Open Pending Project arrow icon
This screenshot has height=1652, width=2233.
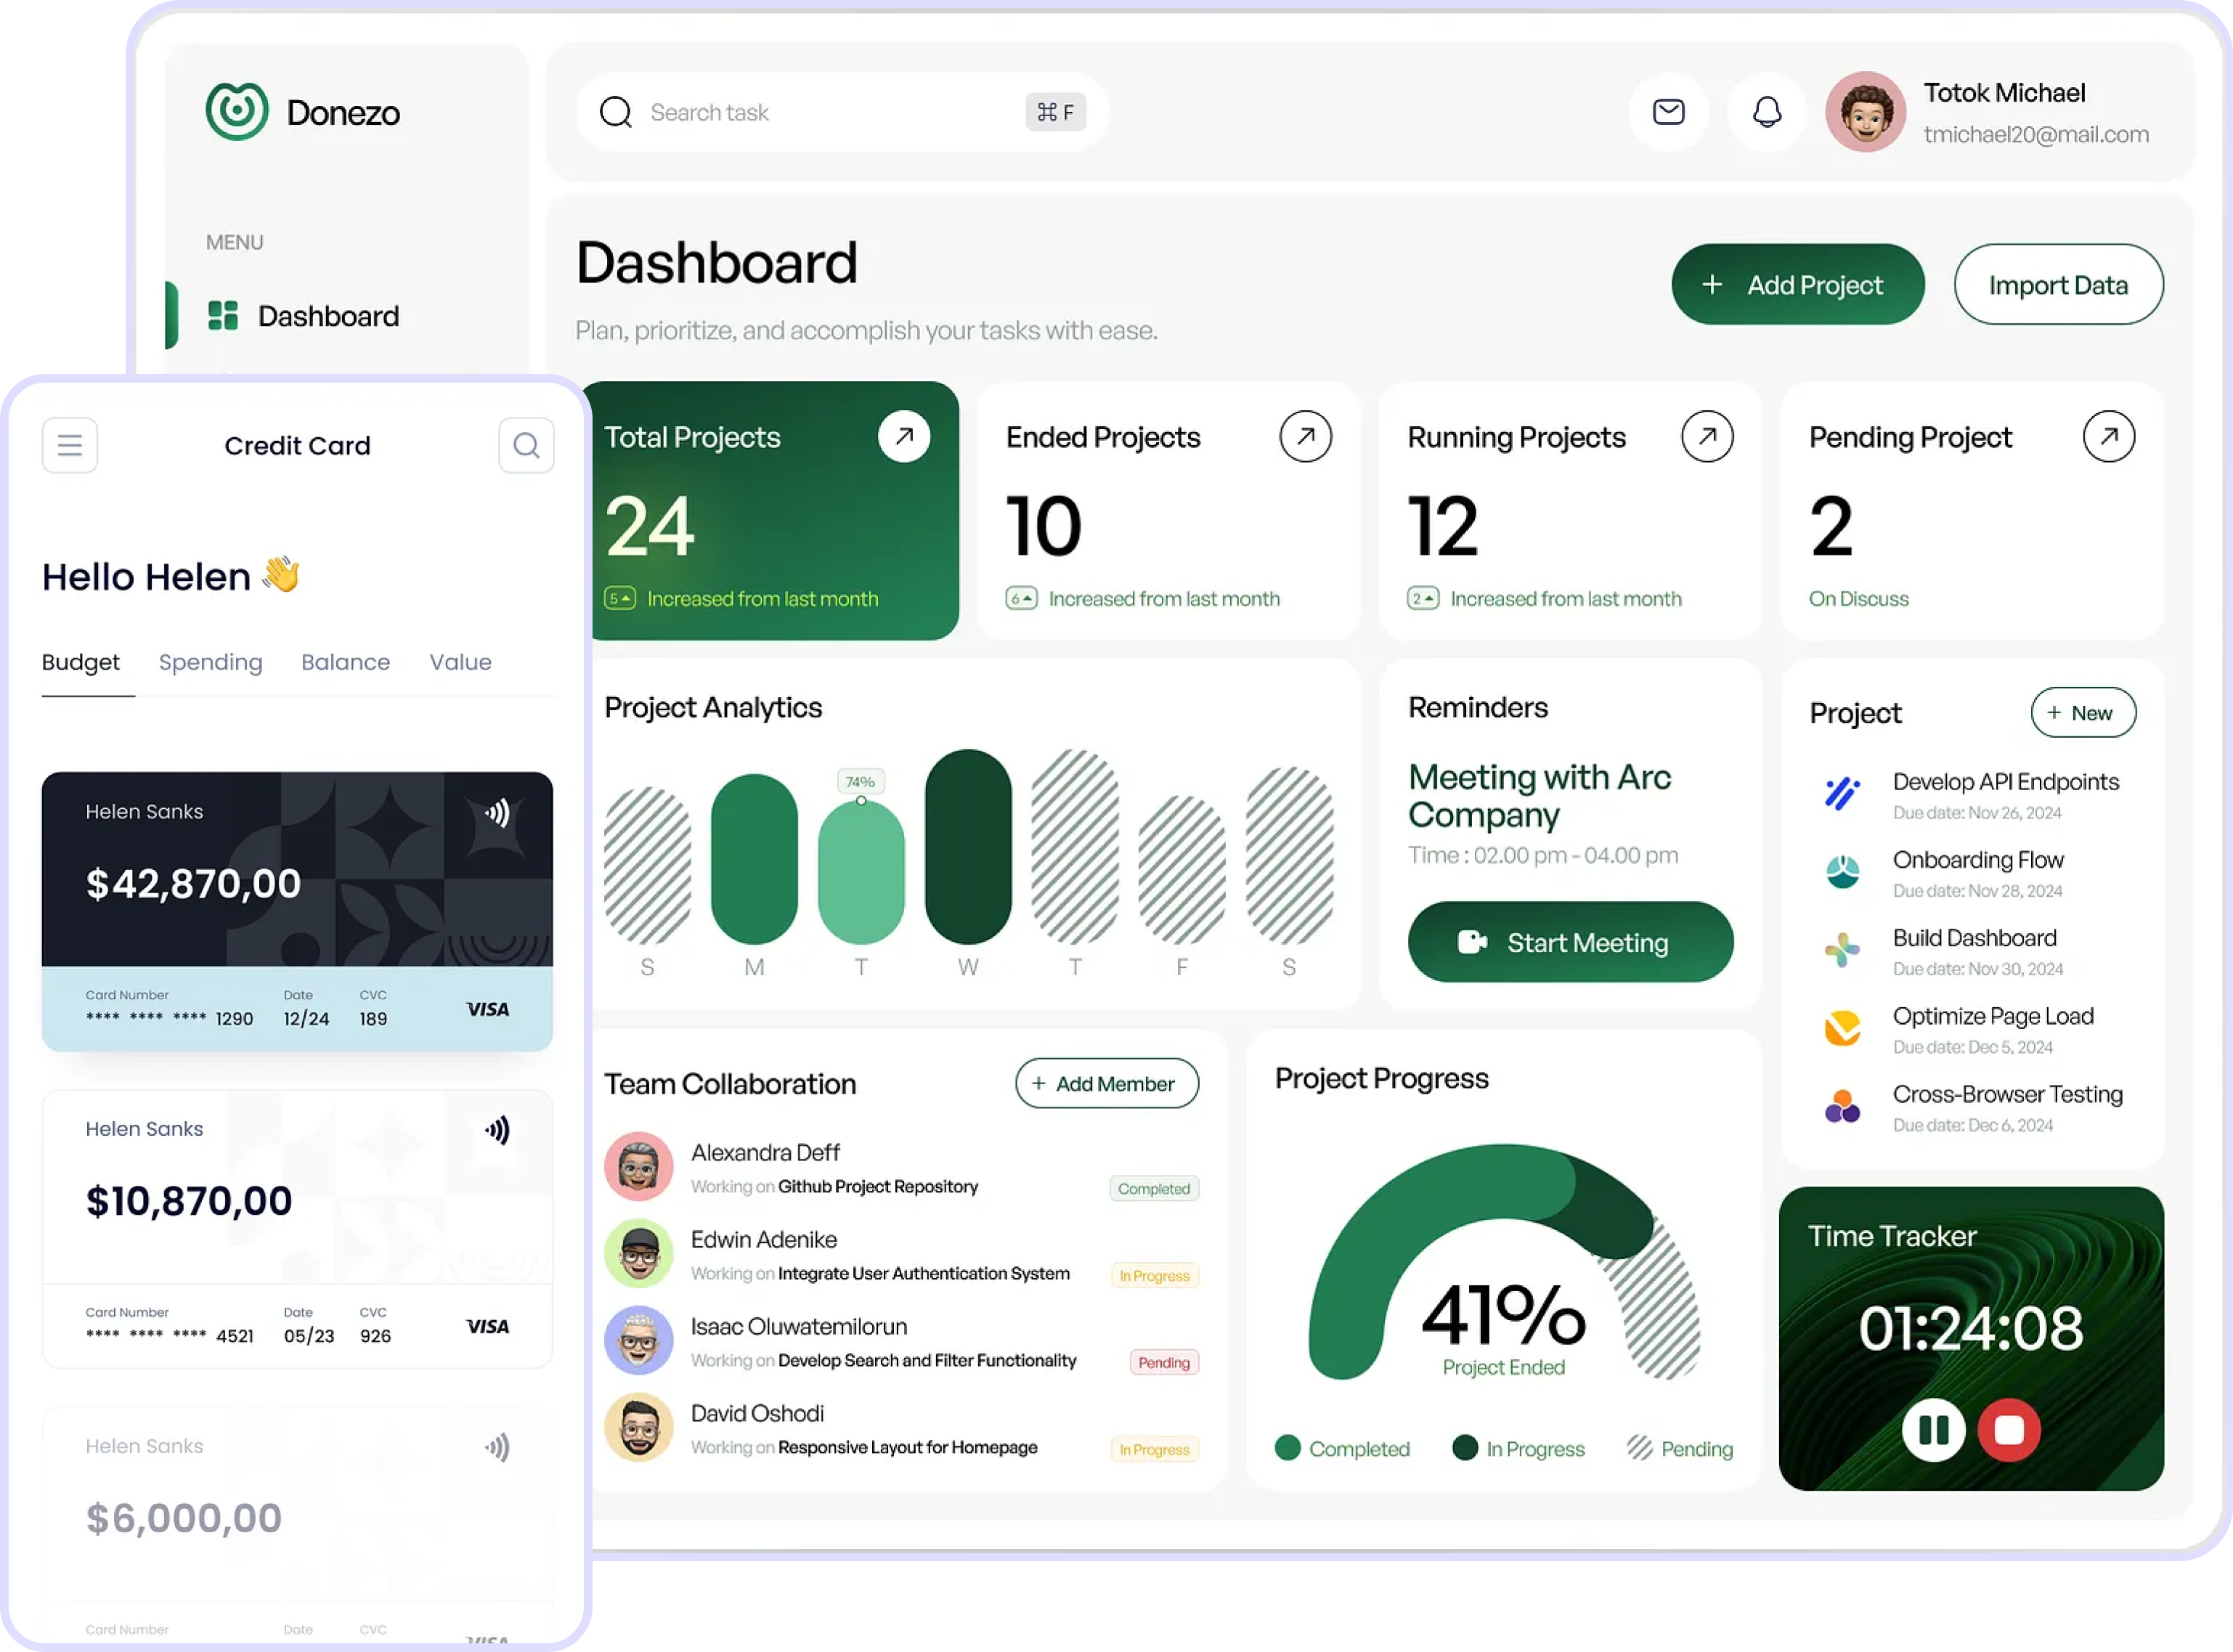tap(2109, 437)
